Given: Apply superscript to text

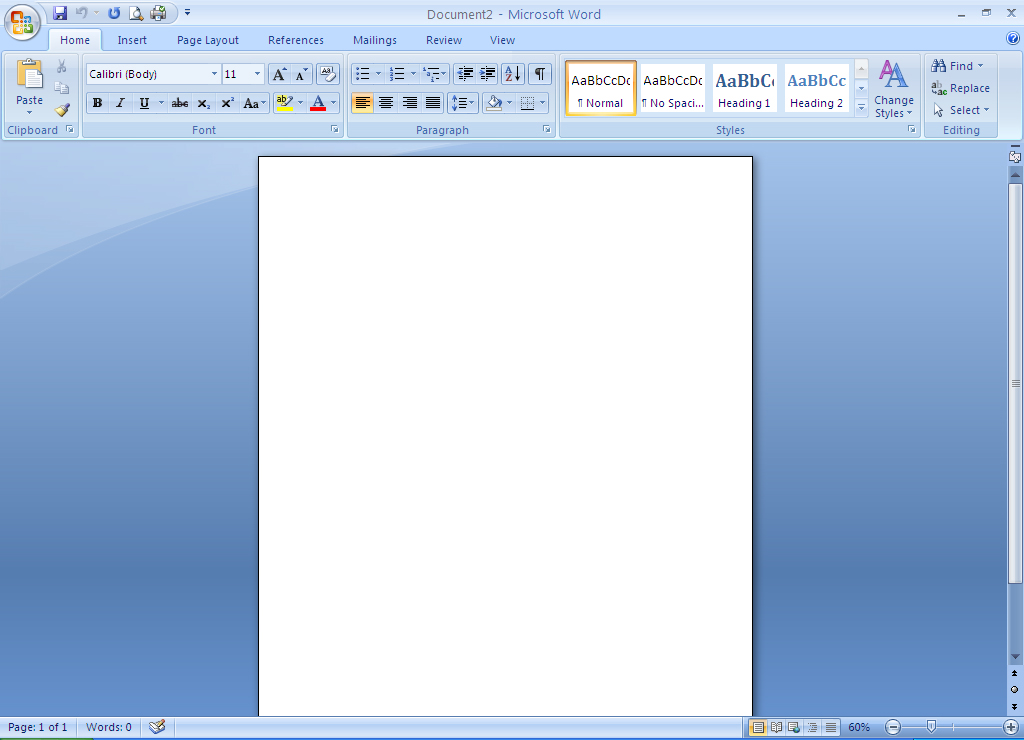Looking at the screenshot, I should click(x=227, y=102).
